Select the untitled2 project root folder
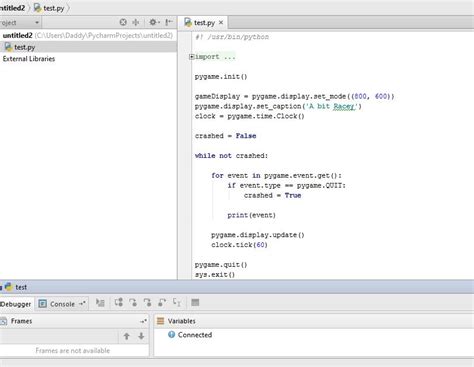Viewport: 474px width, 367px height. click(88, 35)
